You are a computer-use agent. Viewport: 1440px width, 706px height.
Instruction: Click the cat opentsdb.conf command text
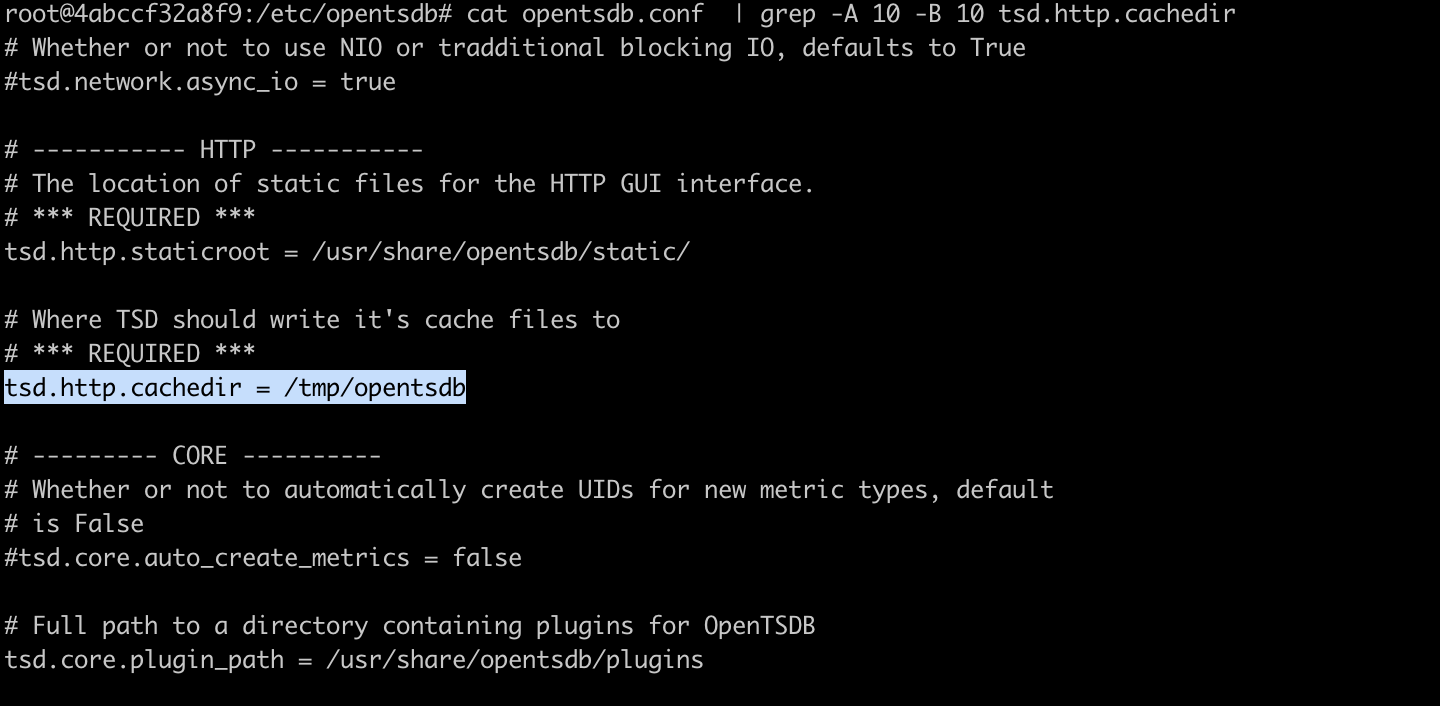click(585, 13)
